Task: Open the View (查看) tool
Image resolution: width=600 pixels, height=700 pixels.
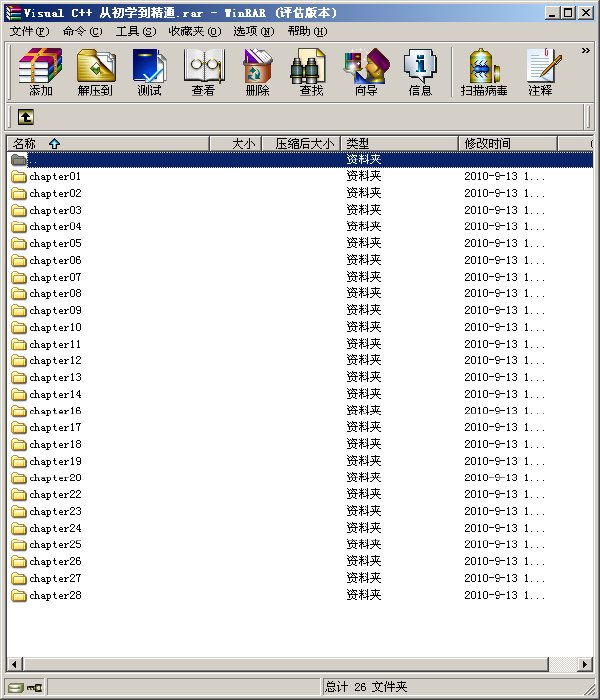Action: coord(204,72)
